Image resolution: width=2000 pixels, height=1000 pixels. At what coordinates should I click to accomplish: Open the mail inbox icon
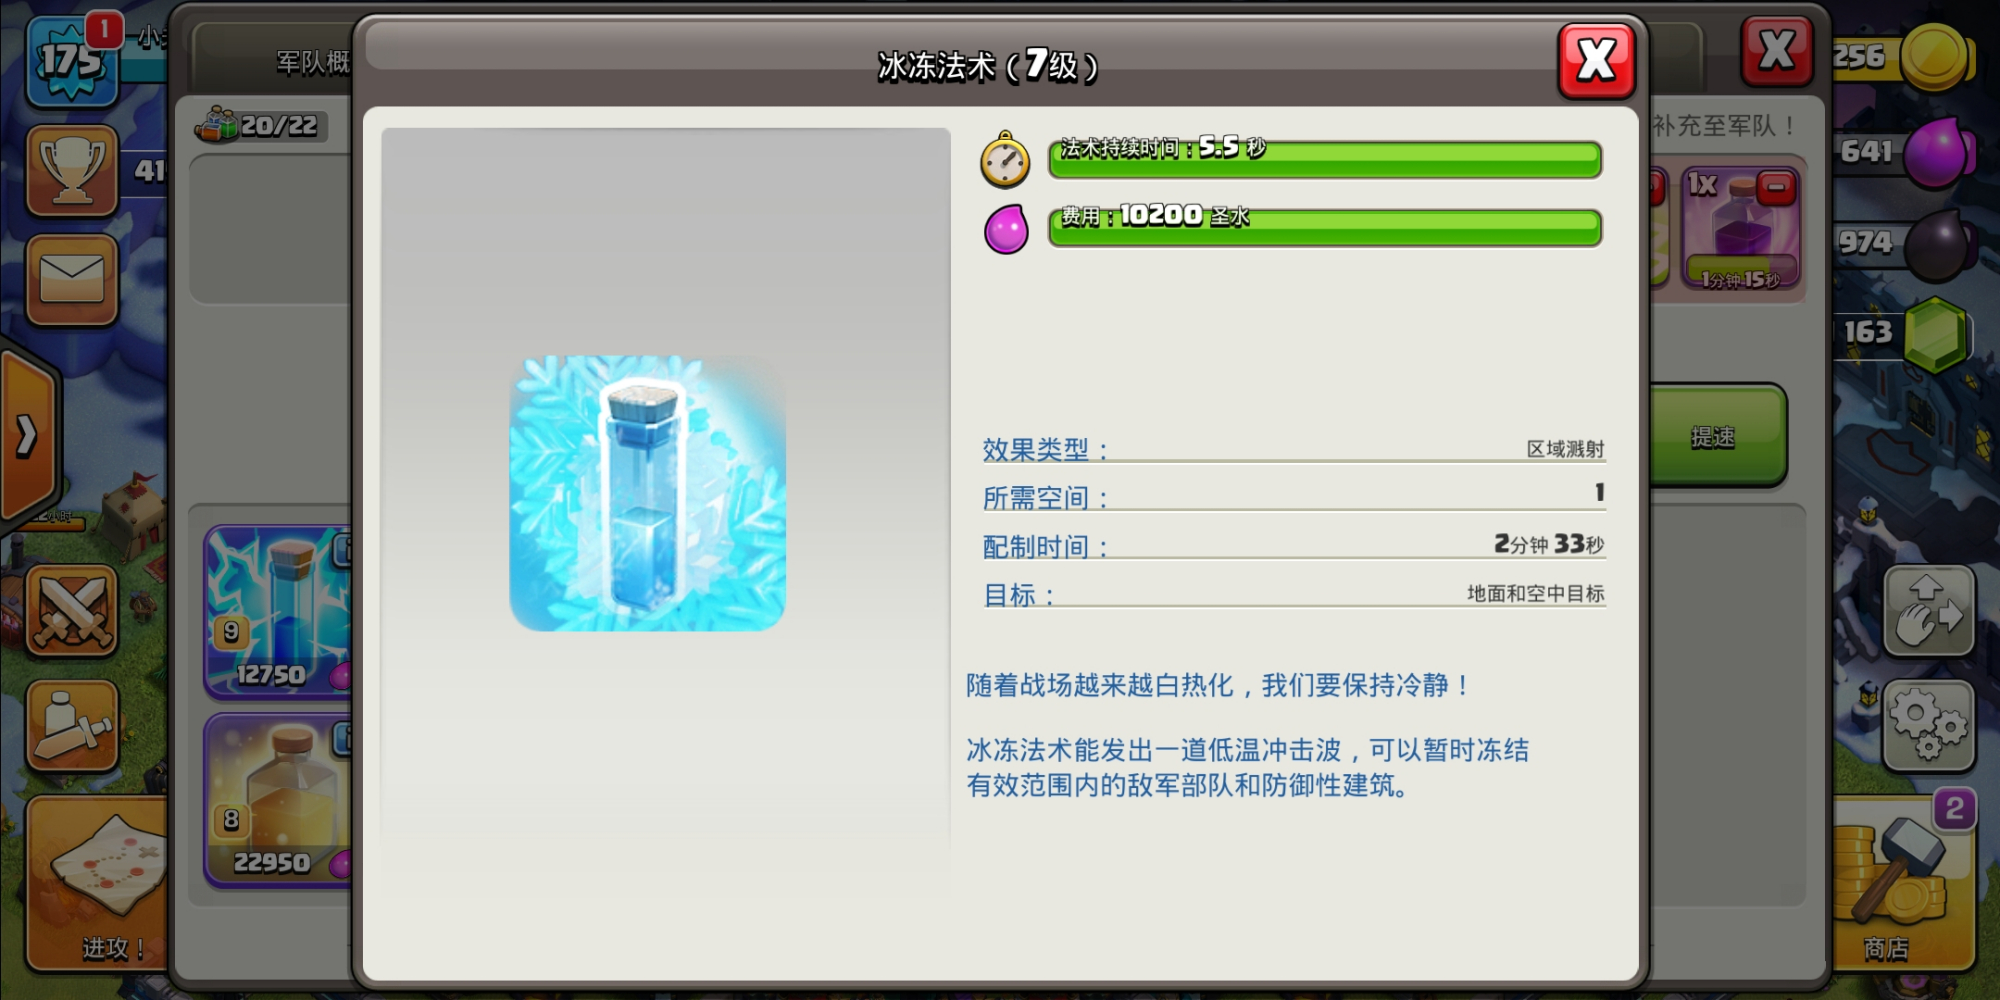coord(72,280)
